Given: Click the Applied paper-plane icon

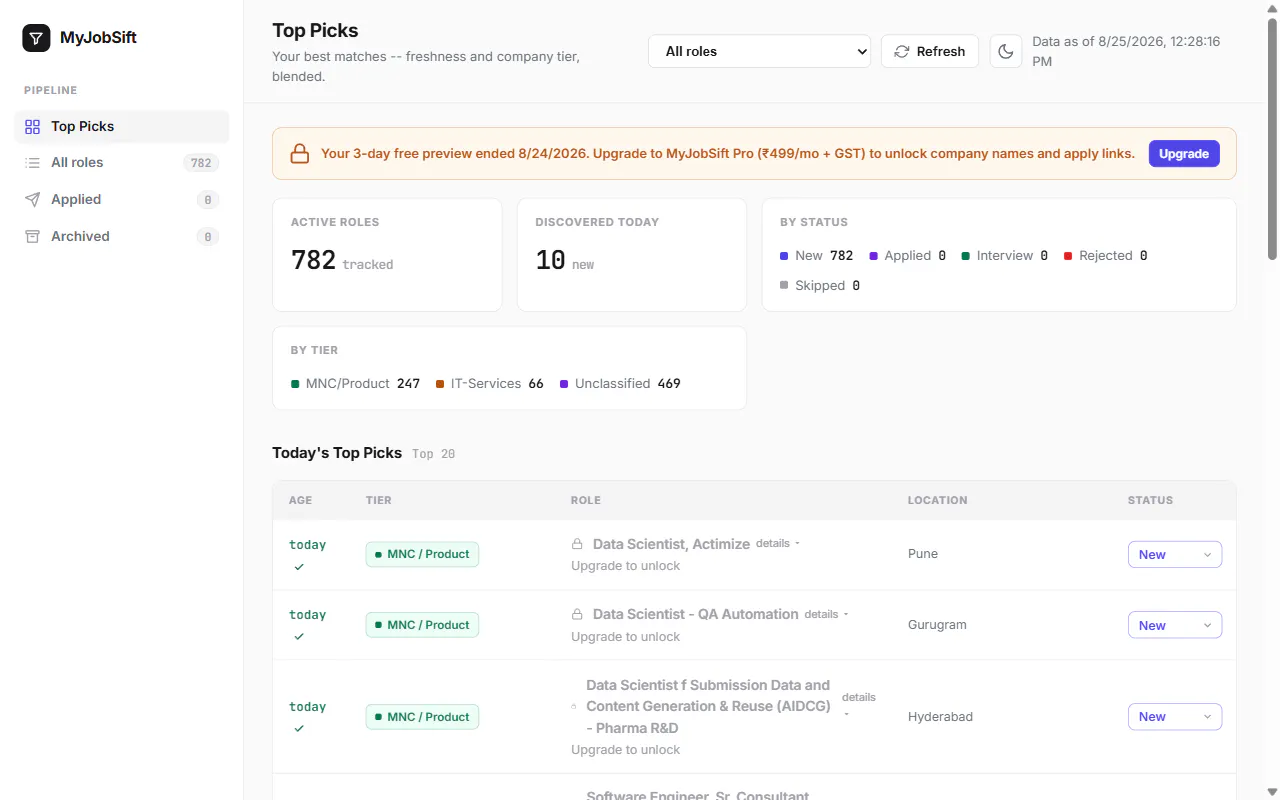Looking at the screenshot, I should pyautogui.click(x=33, y=199).
